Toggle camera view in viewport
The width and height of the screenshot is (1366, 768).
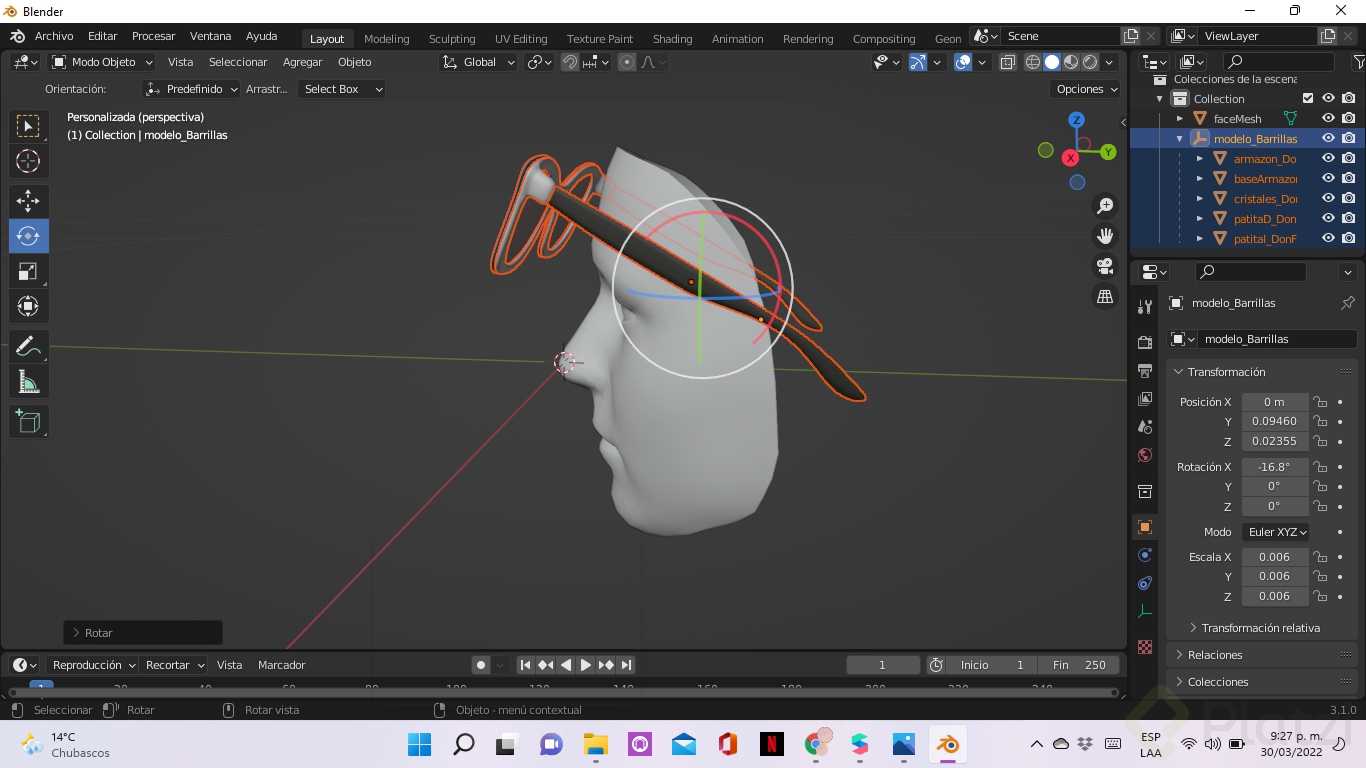tap(1105, 266)
